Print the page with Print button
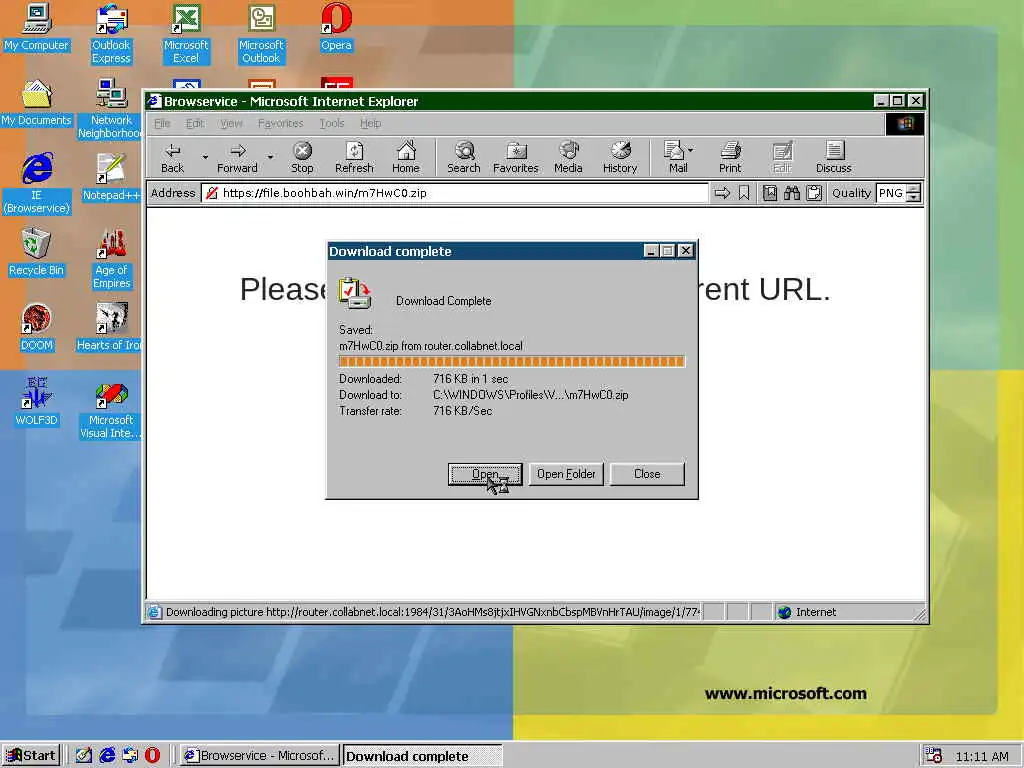1024x768 pixels. click(730, 158)
